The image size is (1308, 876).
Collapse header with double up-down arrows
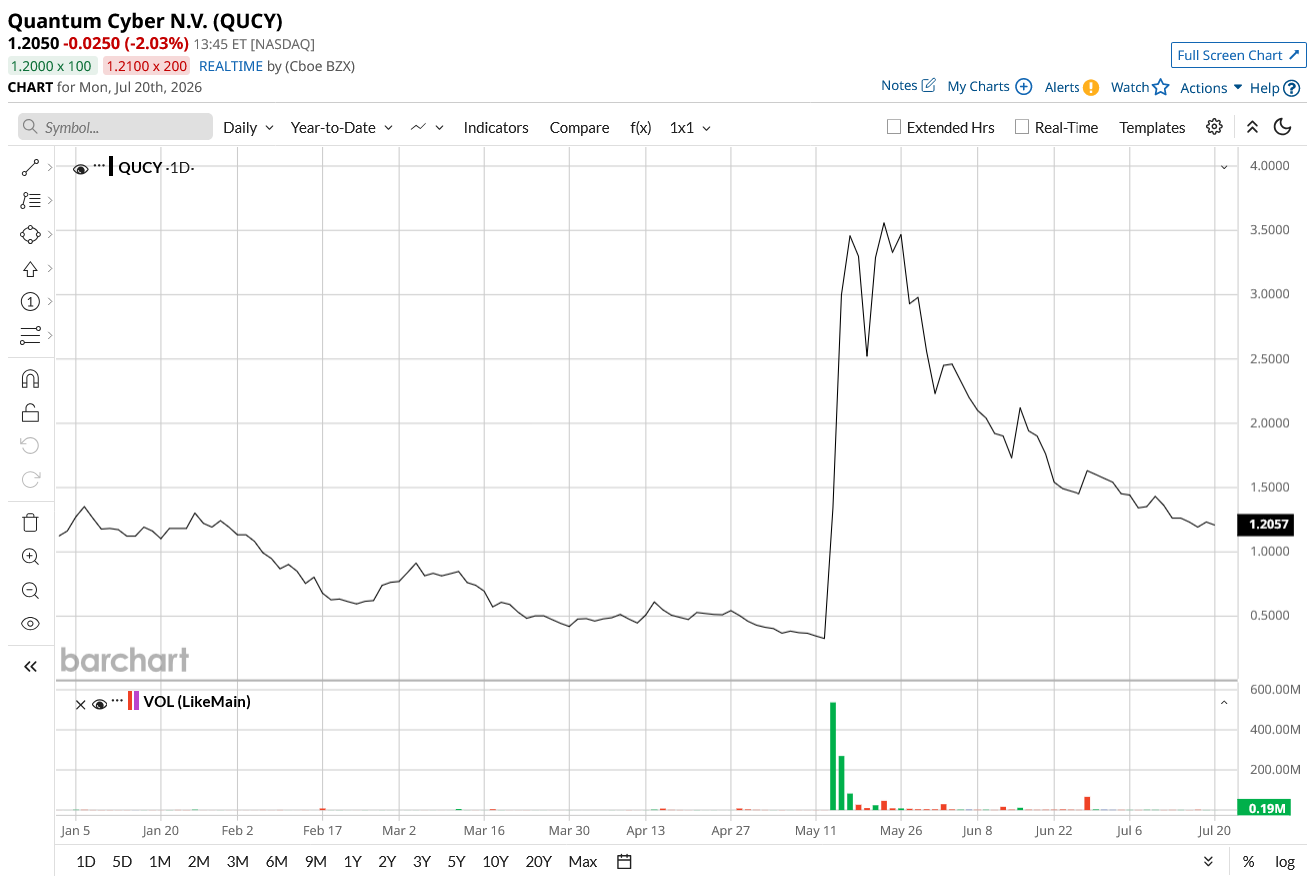coord(1252,127)
